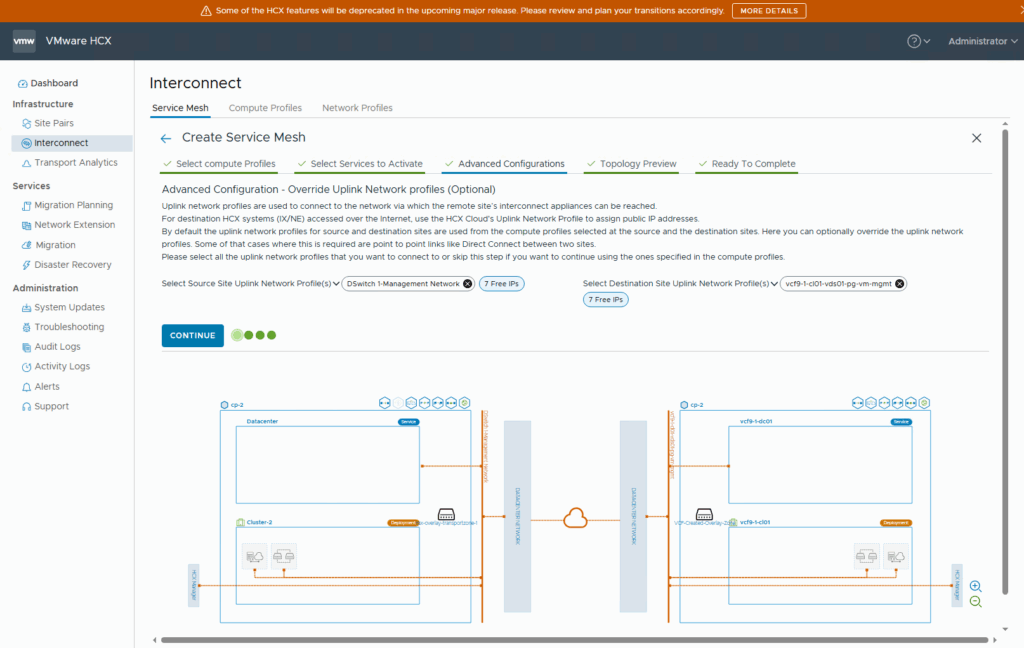This screenshot has height=648, width=1024.
Task: Open Site Pairs in the sidebar
Action: click(x=54, y=123)
